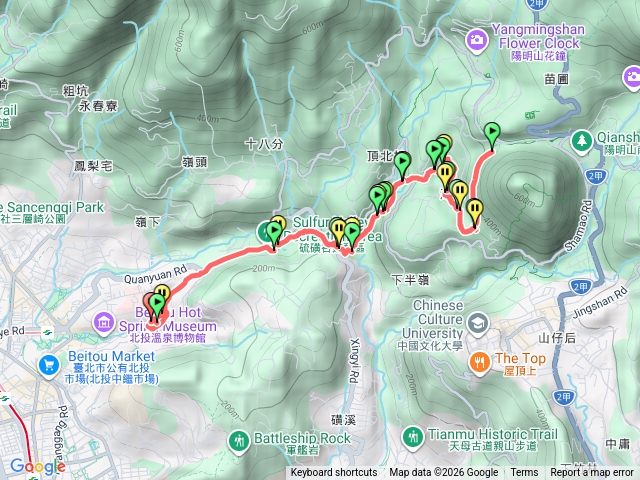Open the Terms link
Image resolution: width=640 pixels, height=480 pixels.
tap(524, 473)
